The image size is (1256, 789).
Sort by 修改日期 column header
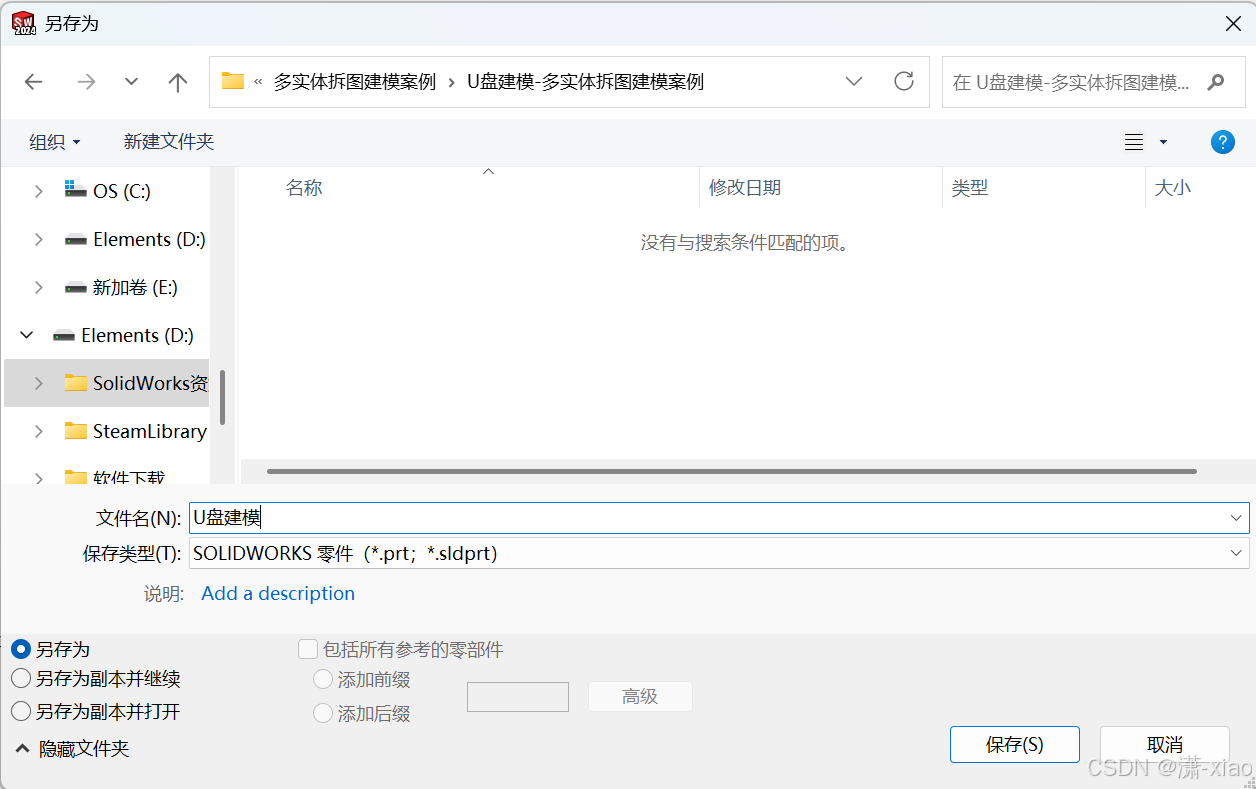click(745, 187)
